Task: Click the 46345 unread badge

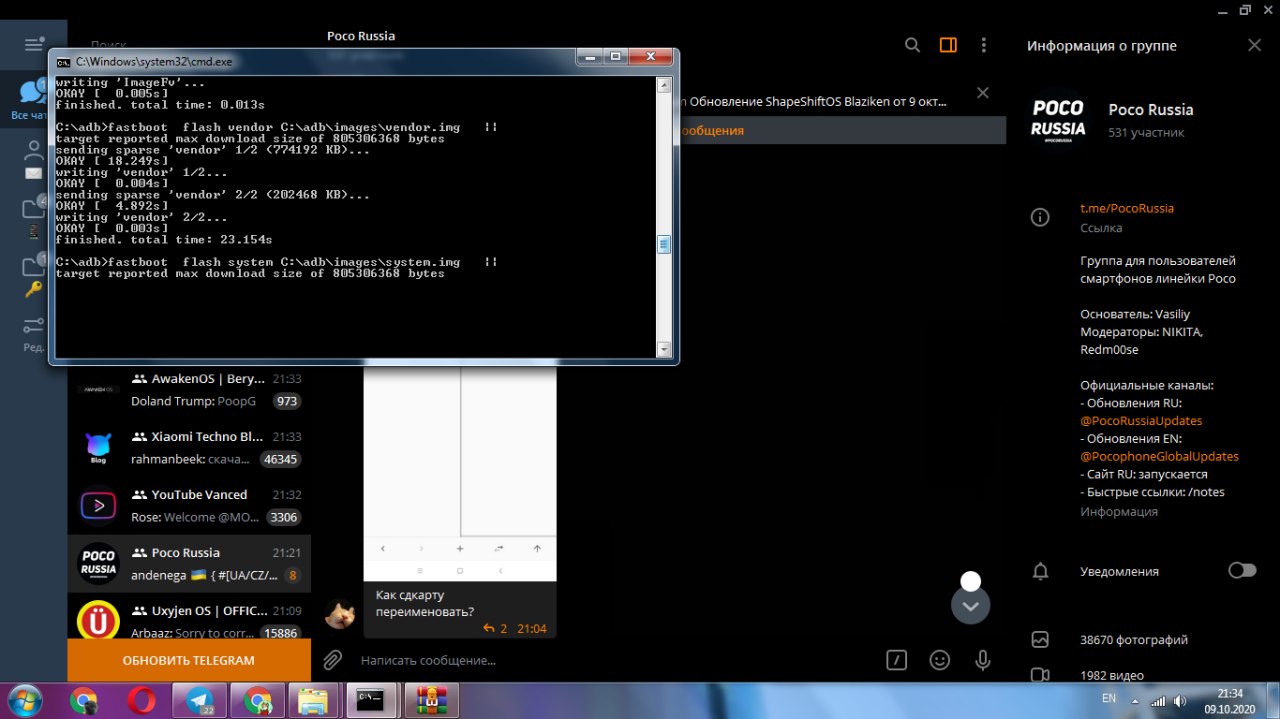Action: (280, 459)
